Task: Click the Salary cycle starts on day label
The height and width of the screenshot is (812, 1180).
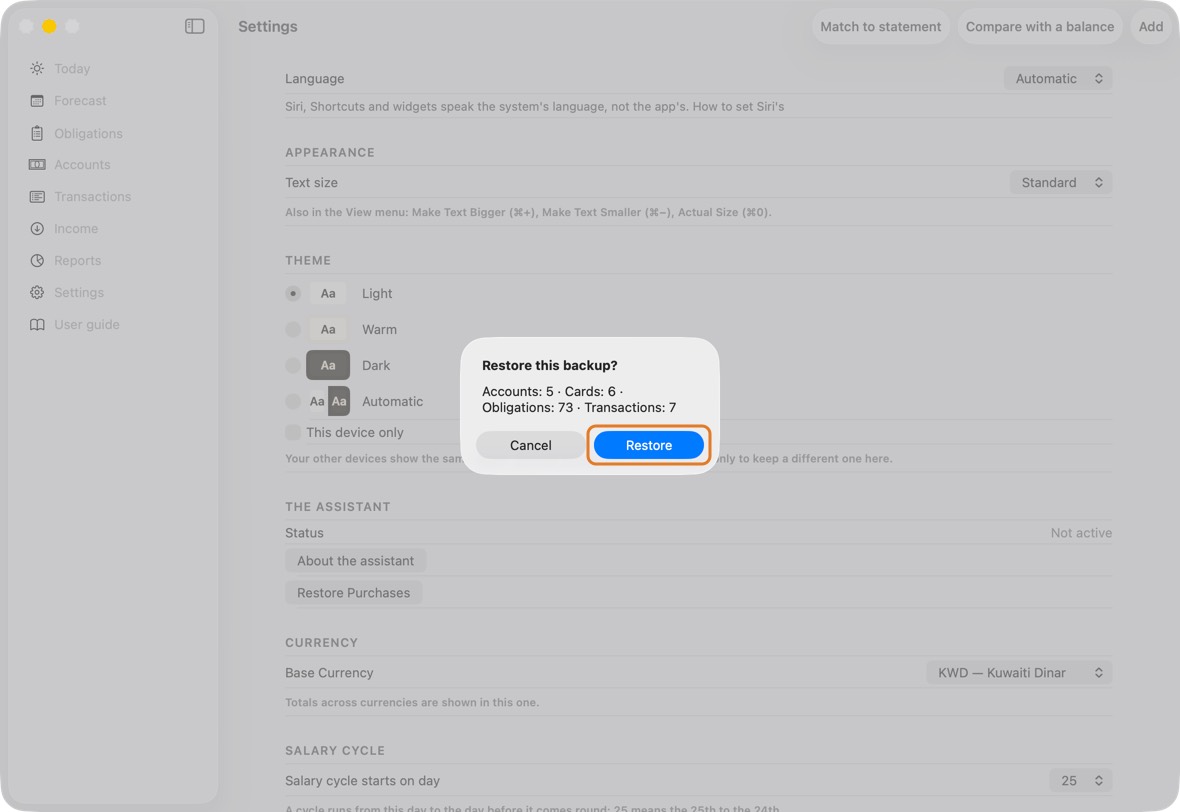Action: tap(362, 781)
